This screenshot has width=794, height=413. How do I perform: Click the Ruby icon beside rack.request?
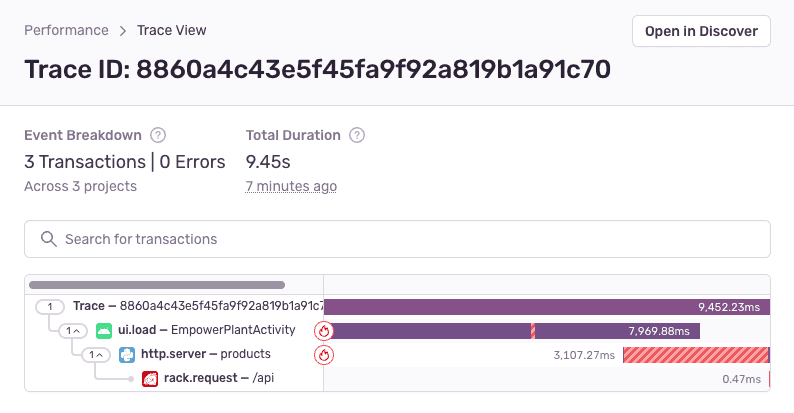150,379
